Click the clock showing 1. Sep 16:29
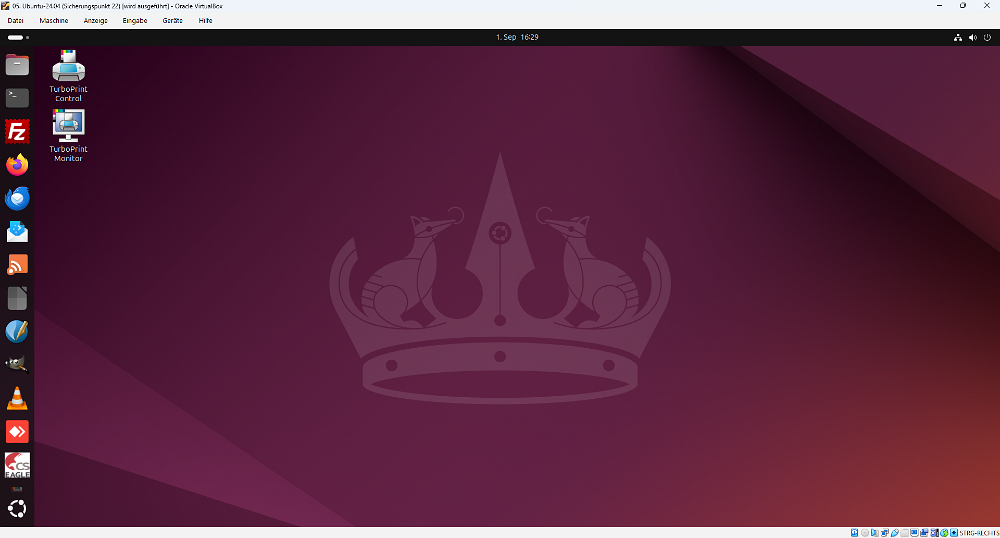The image size is (1000, 538). [517, 37]
